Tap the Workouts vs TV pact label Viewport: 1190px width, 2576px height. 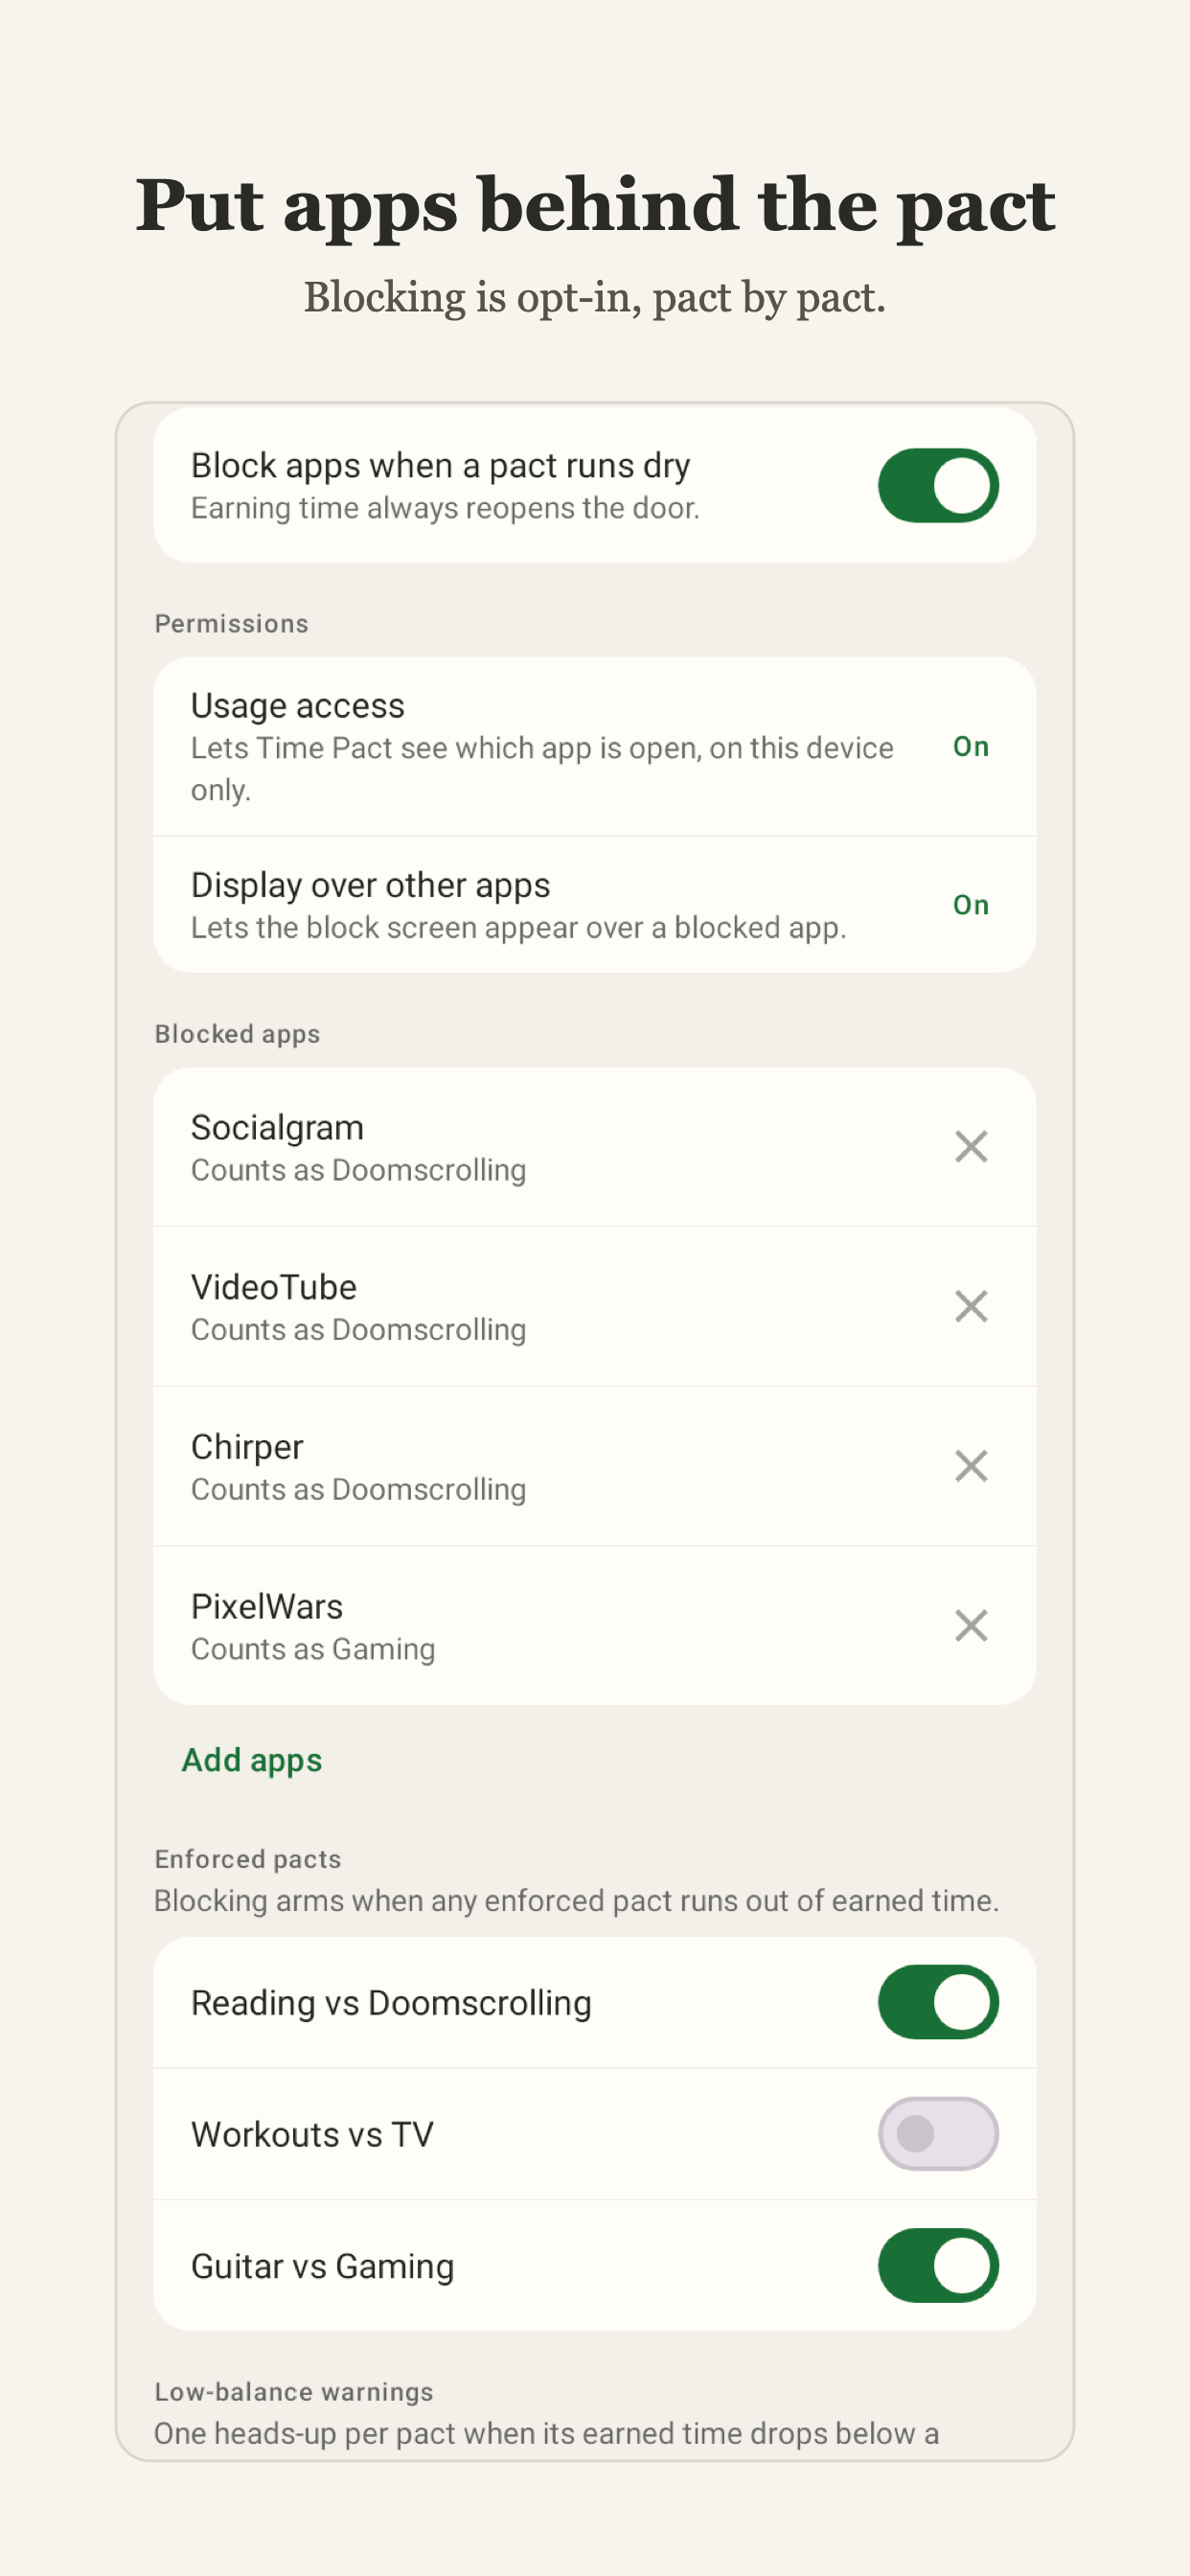pyautogui.click(x=312, y=2134)
